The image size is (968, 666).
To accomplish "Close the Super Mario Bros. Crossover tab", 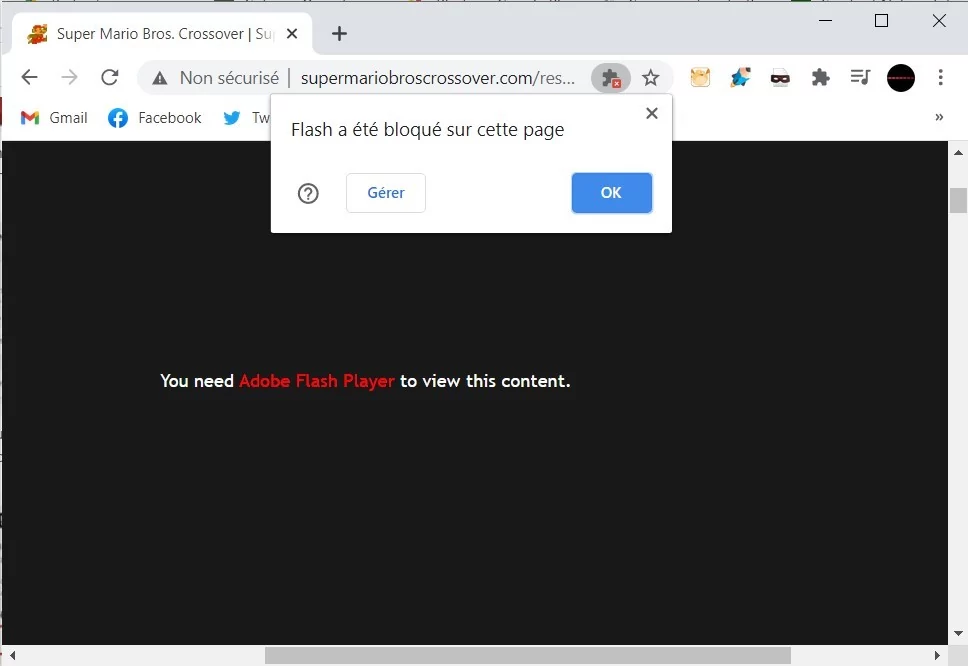I will (x=292, y=33).
